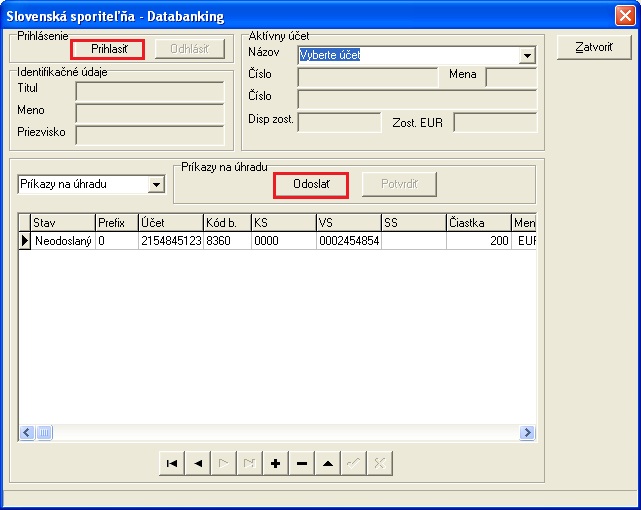Select the Vyberte účet text field
This screenshot has width=641, height=510.
coord(409,55)
